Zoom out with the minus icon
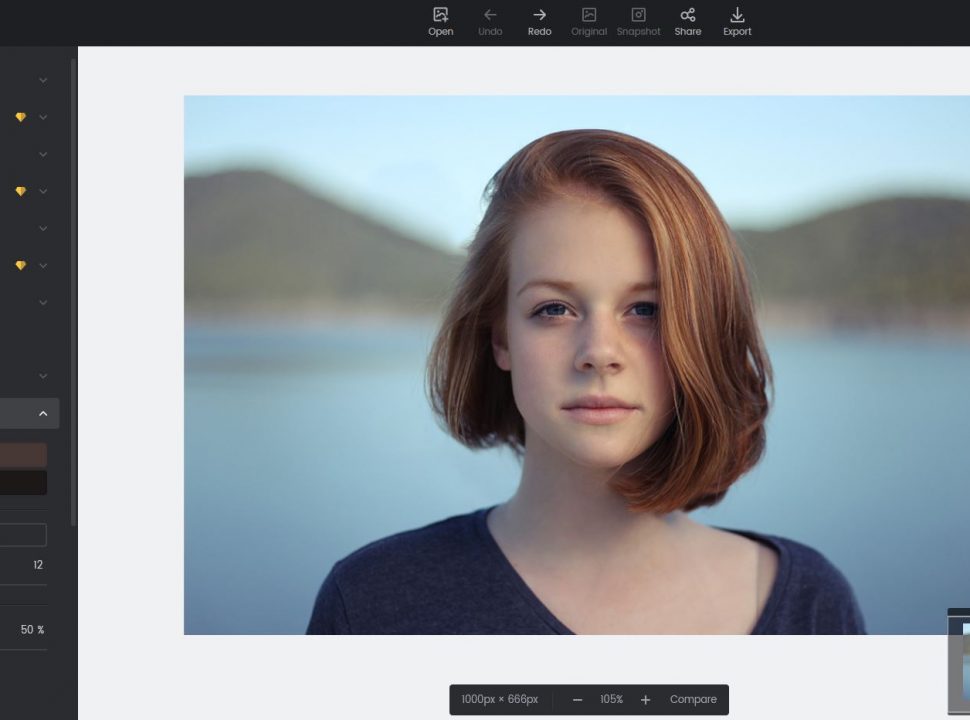970x720 pixels. 577,700
